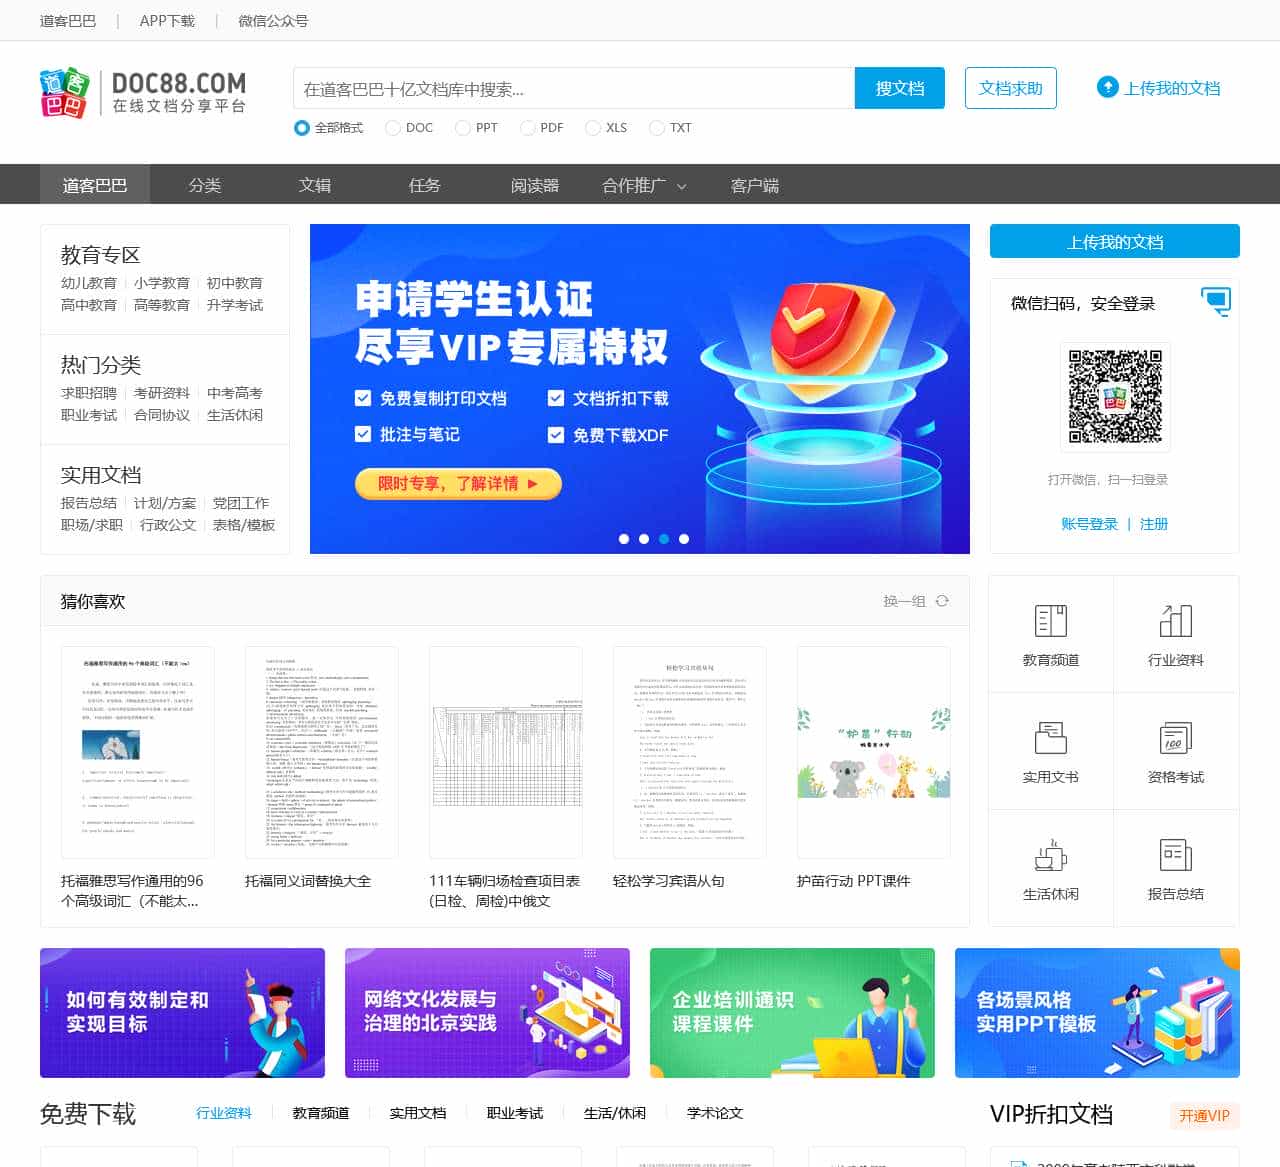This screenshot has height=1167, width=1280.
Task: Select the PDF format radio button
Action: tap(527, 128)
